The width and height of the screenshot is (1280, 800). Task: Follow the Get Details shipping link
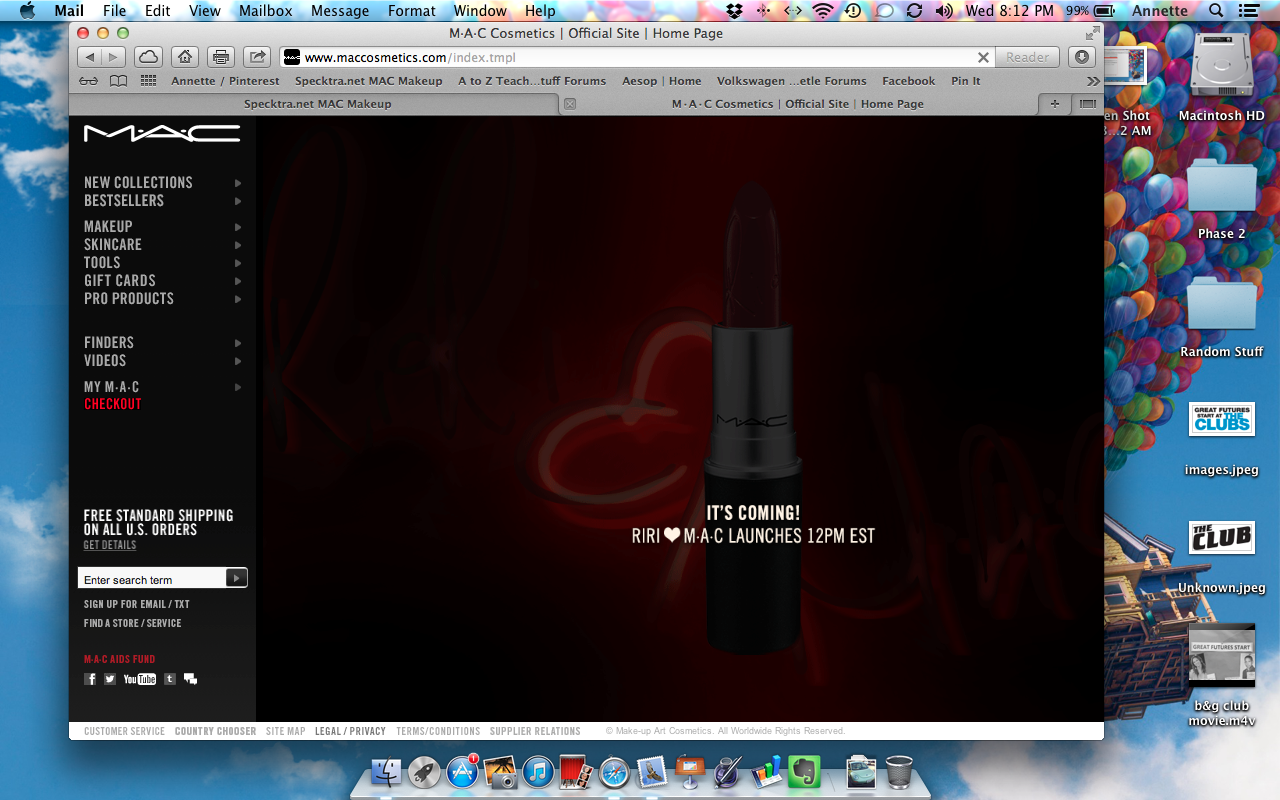tap(110, 545)
